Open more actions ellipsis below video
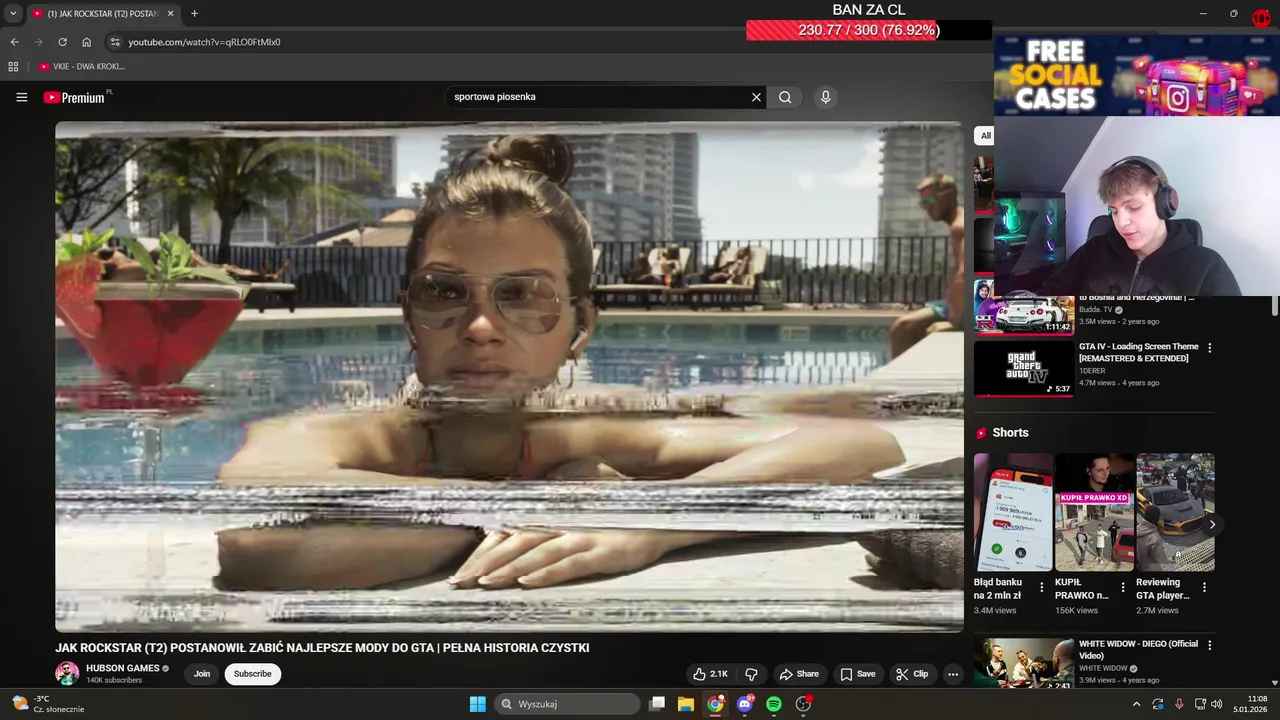This screenshot has height=720, width=1280. click(x=953, y=674)
